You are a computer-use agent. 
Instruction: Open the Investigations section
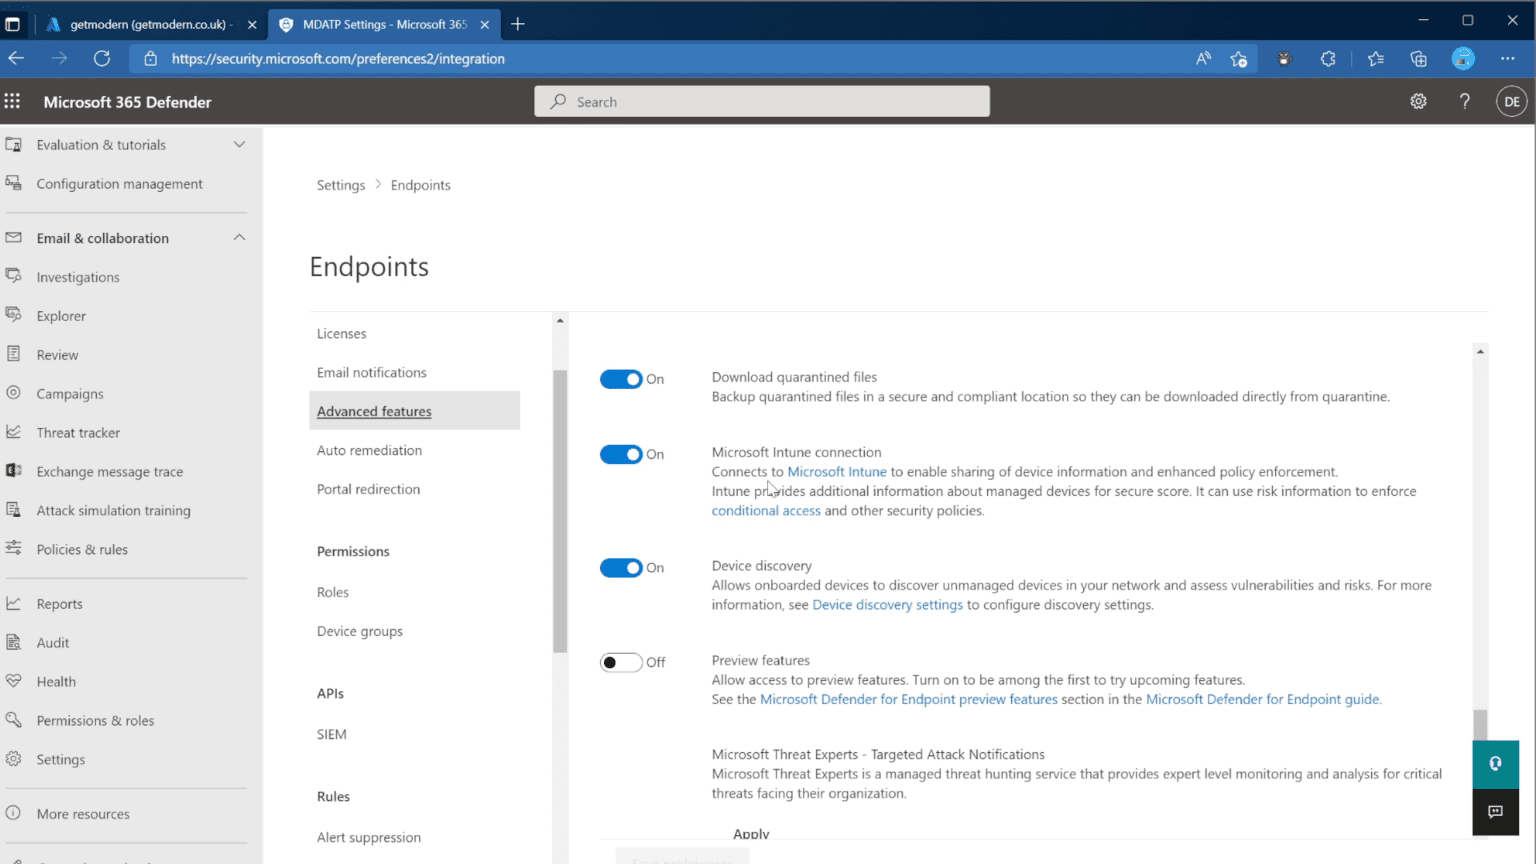77,277
